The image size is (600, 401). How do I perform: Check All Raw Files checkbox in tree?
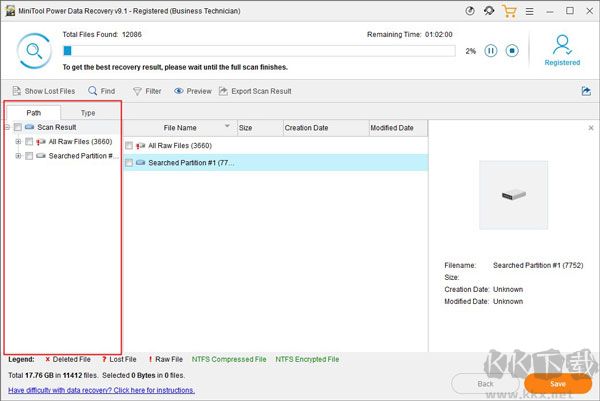29,142
